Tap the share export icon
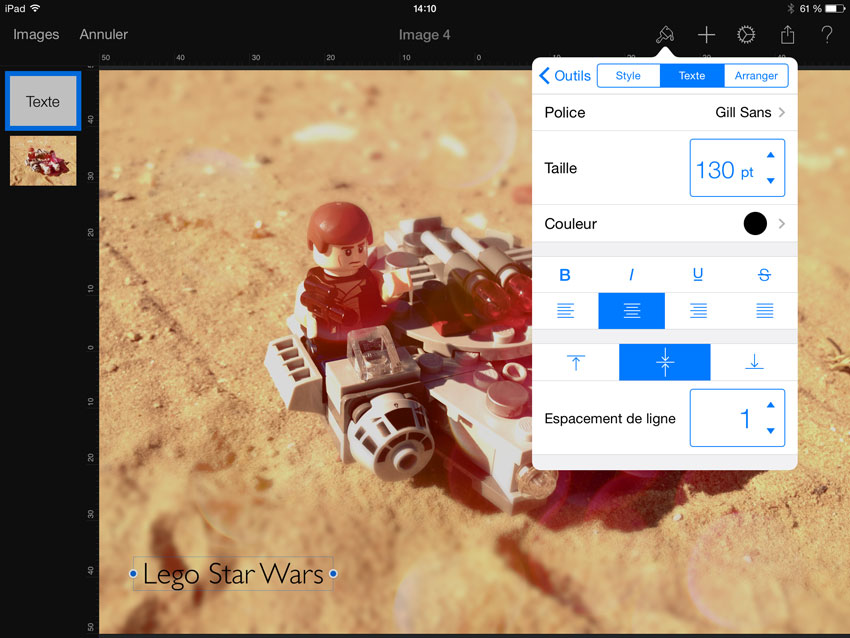850x638 pixels. coord(787,35)
